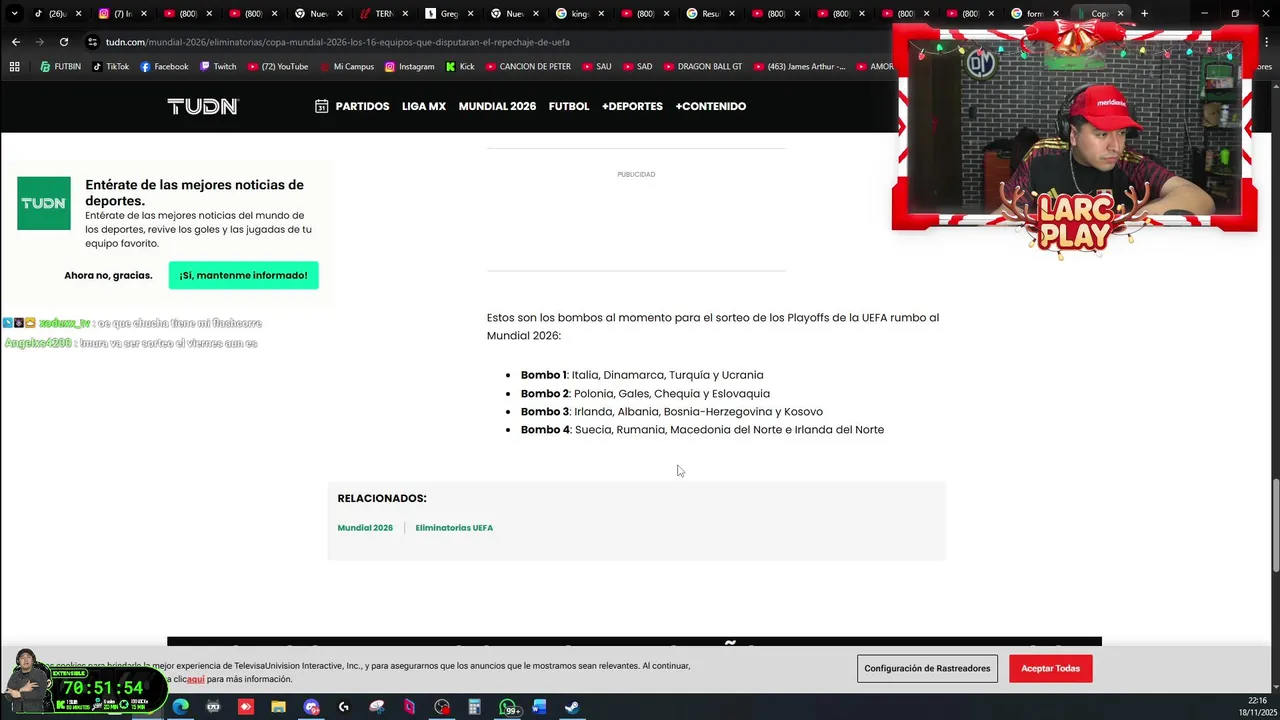Click the 'aquí' link in cookie notice
1280x720 pixels.
pos(196,679)
